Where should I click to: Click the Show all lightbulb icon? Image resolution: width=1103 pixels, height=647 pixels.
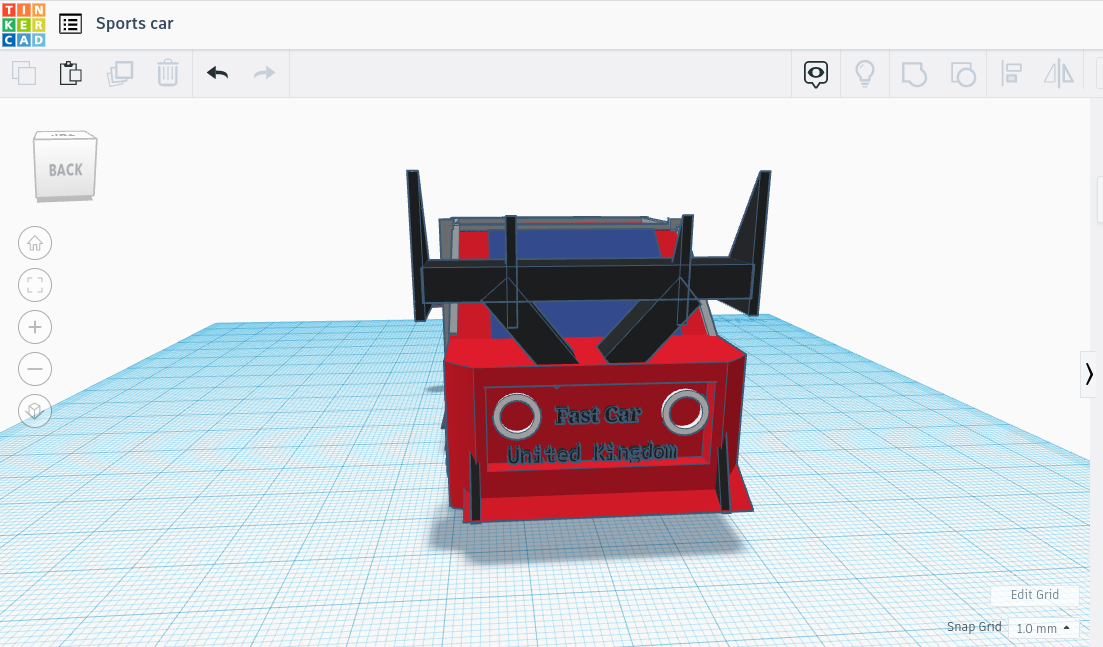tap(865, 73)
